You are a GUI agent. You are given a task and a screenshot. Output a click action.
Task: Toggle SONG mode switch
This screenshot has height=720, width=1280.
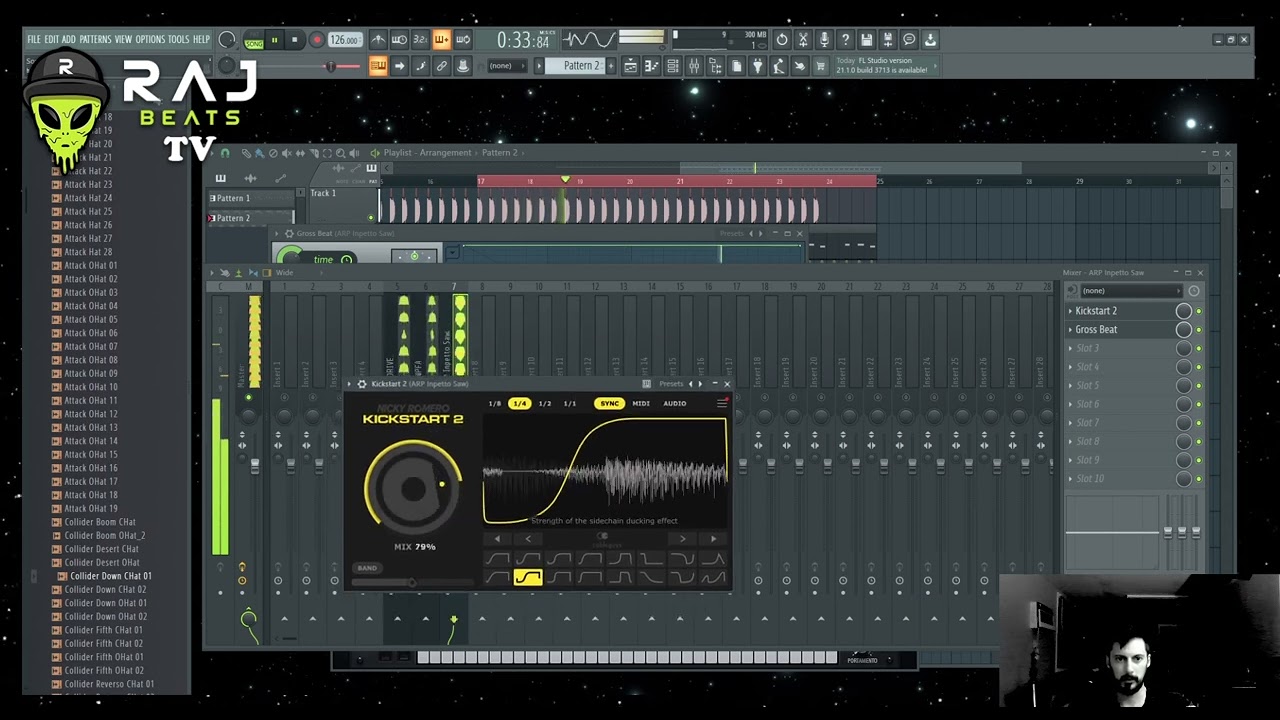point(254,40)
